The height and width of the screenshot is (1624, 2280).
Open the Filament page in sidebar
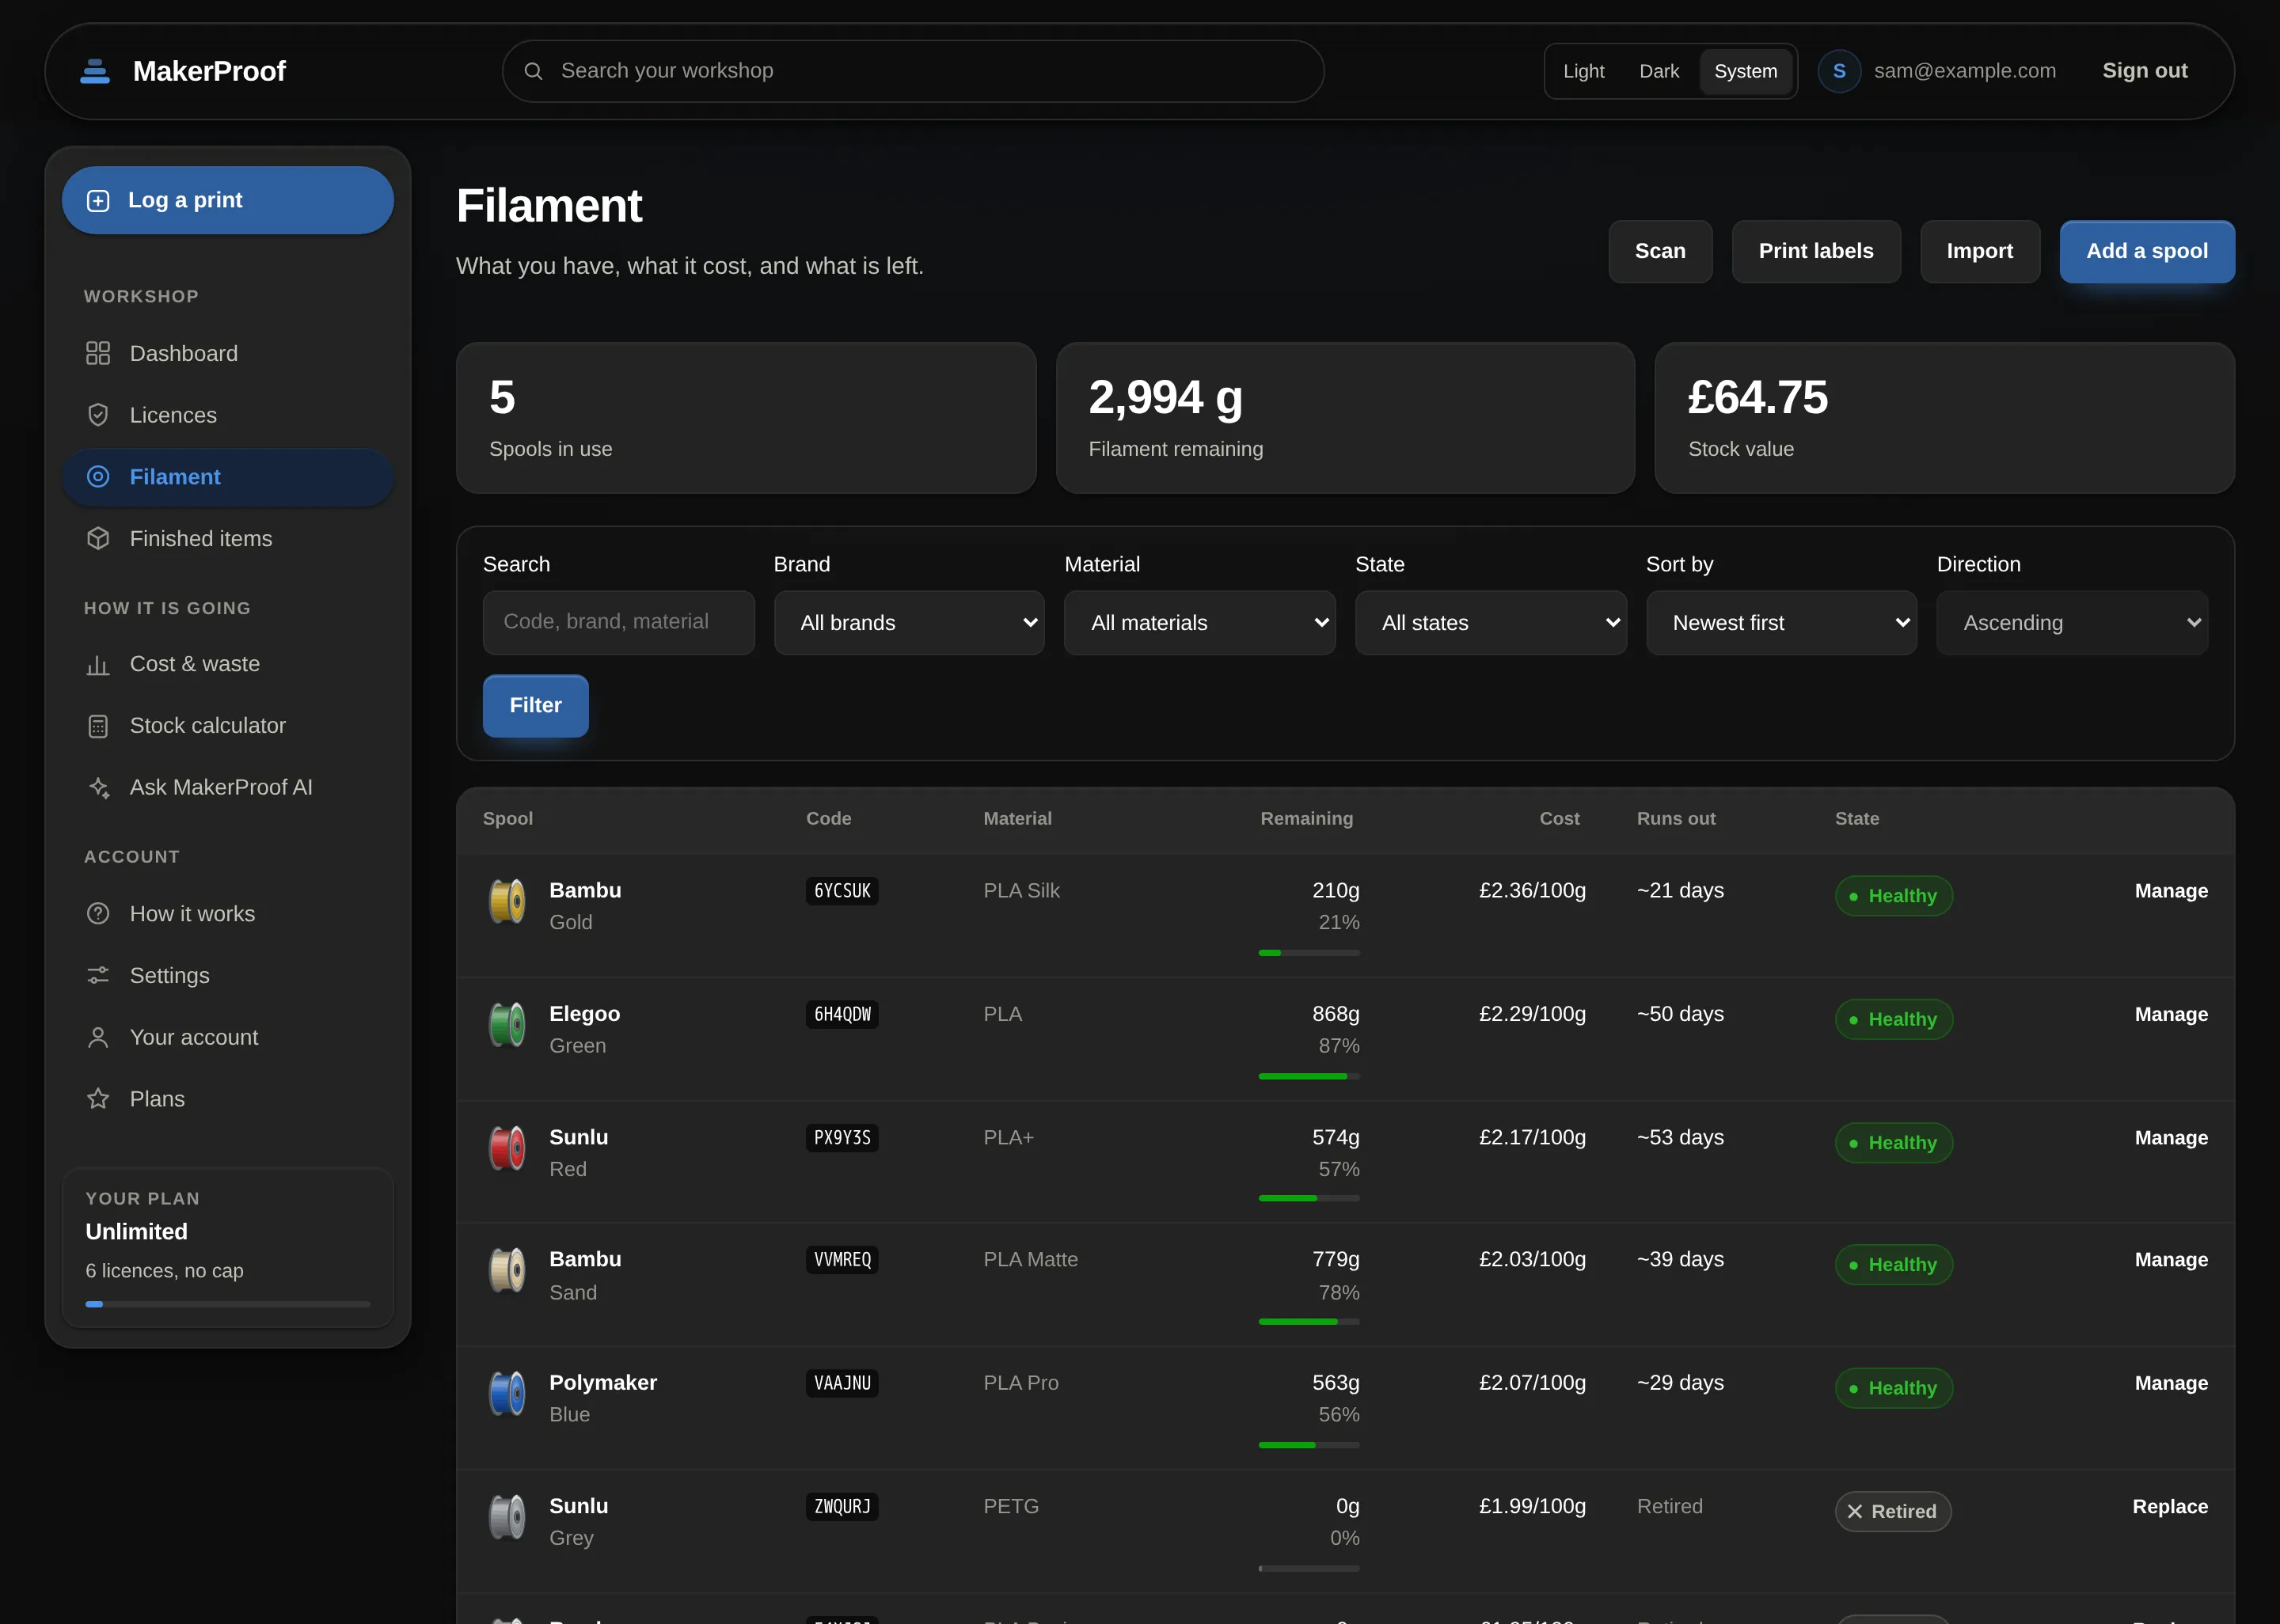tap(228, 477)
